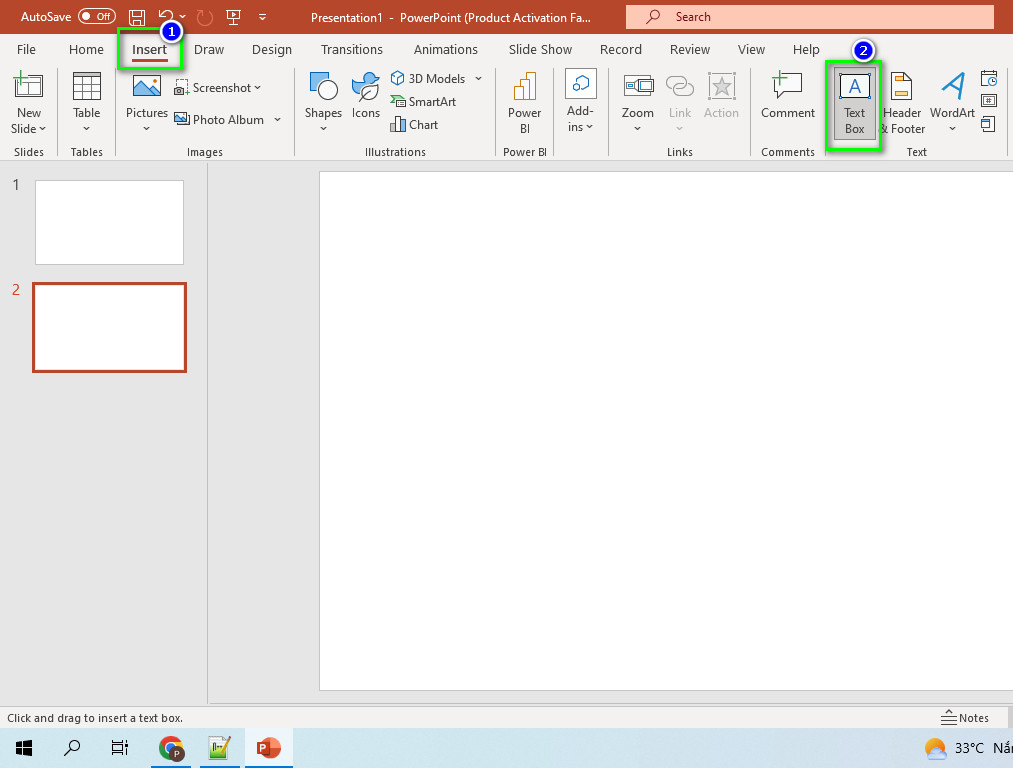This screenshot has width=1013, height=768.
Task: Open the Icons gallery
Action: pyautogui.click(x=365, y=86)
